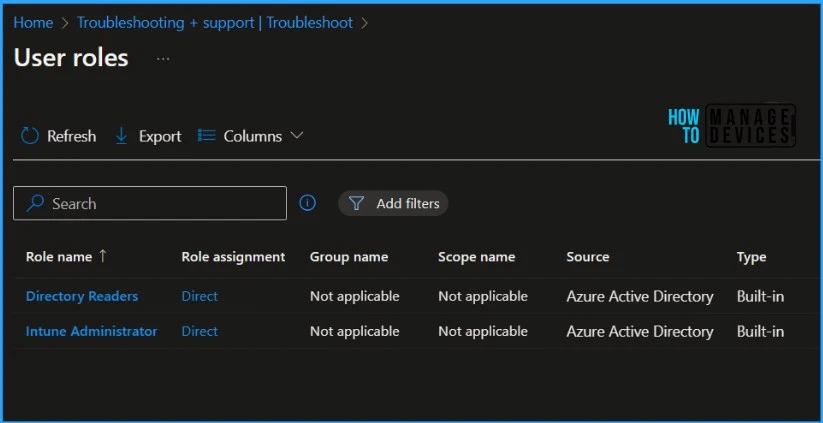Screen dimensions: 823x423
Task: Click the Export label
Action: click(160, 136)
